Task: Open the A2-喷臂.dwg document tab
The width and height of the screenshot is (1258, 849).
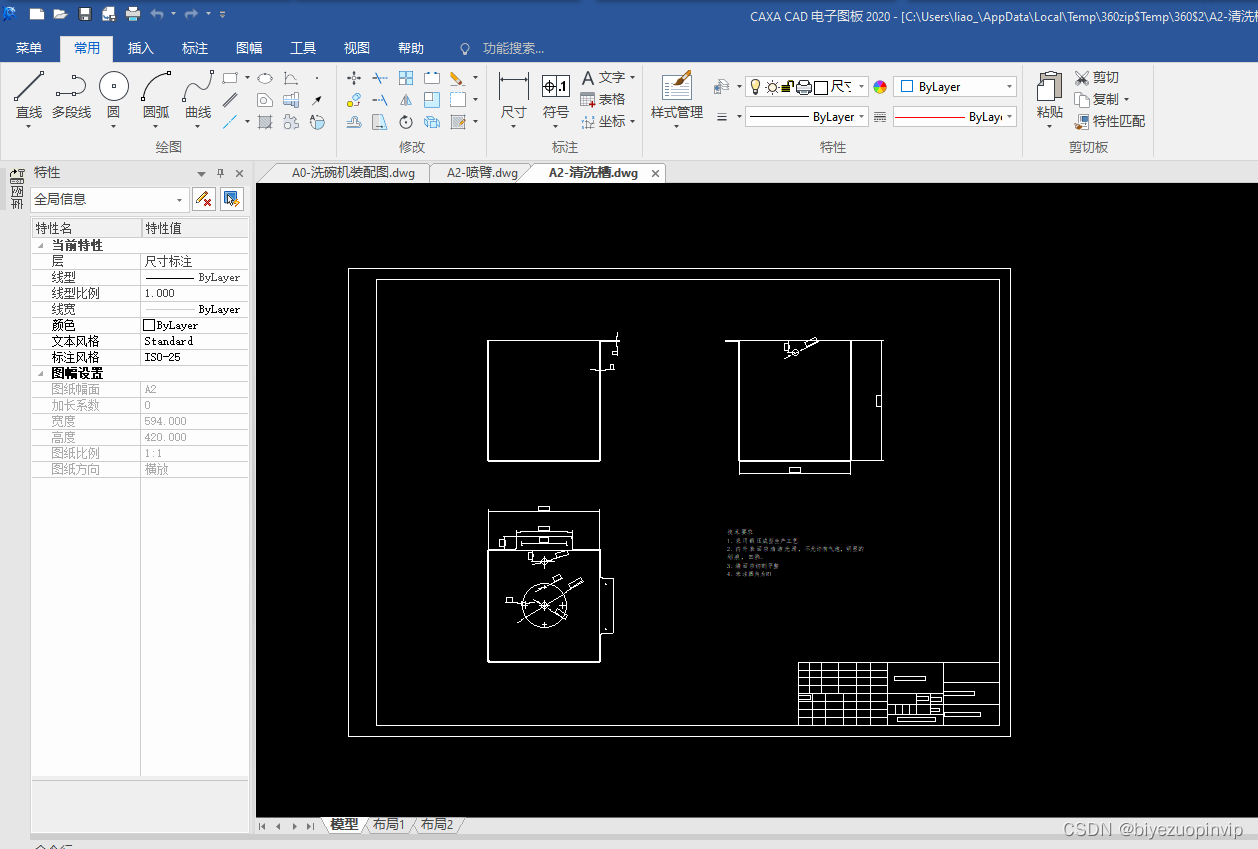Action: coord(482,173)
